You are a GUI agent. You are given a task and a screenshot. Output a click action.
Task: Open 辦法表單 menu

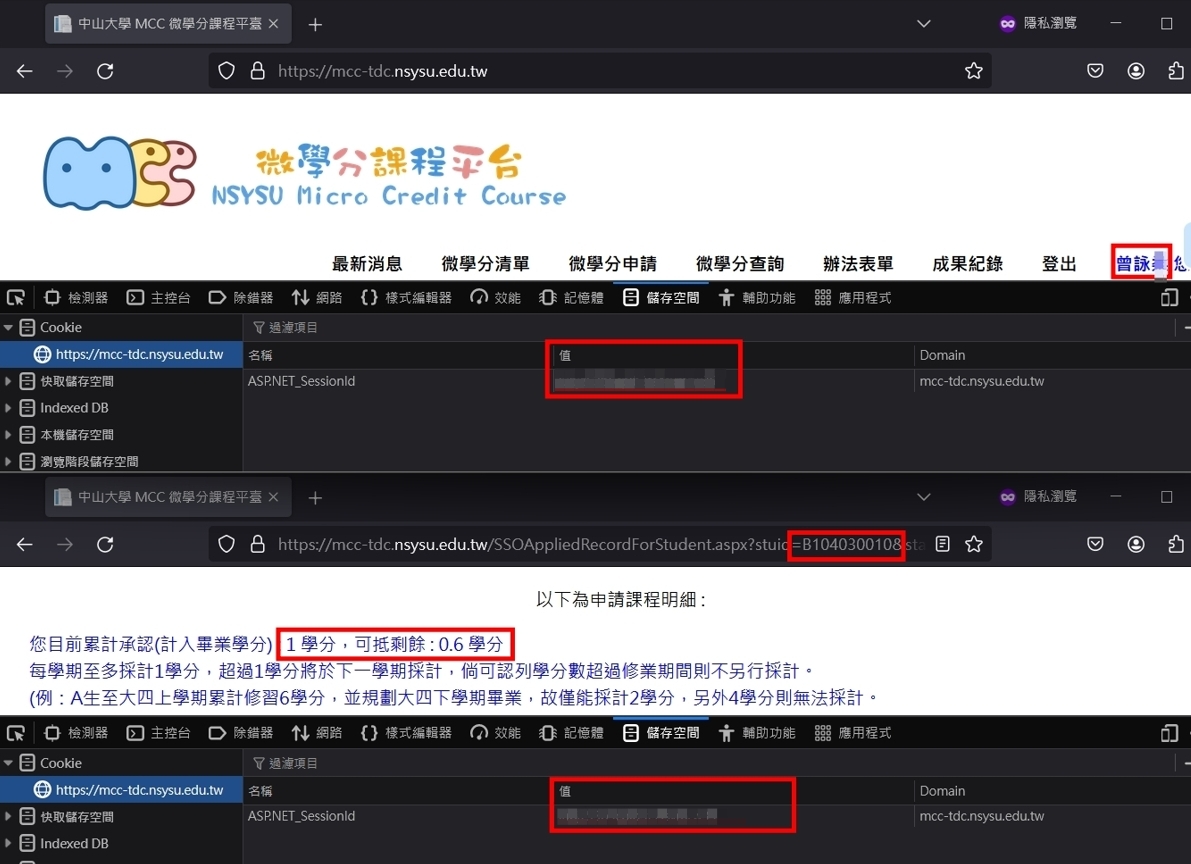[858, 264]
